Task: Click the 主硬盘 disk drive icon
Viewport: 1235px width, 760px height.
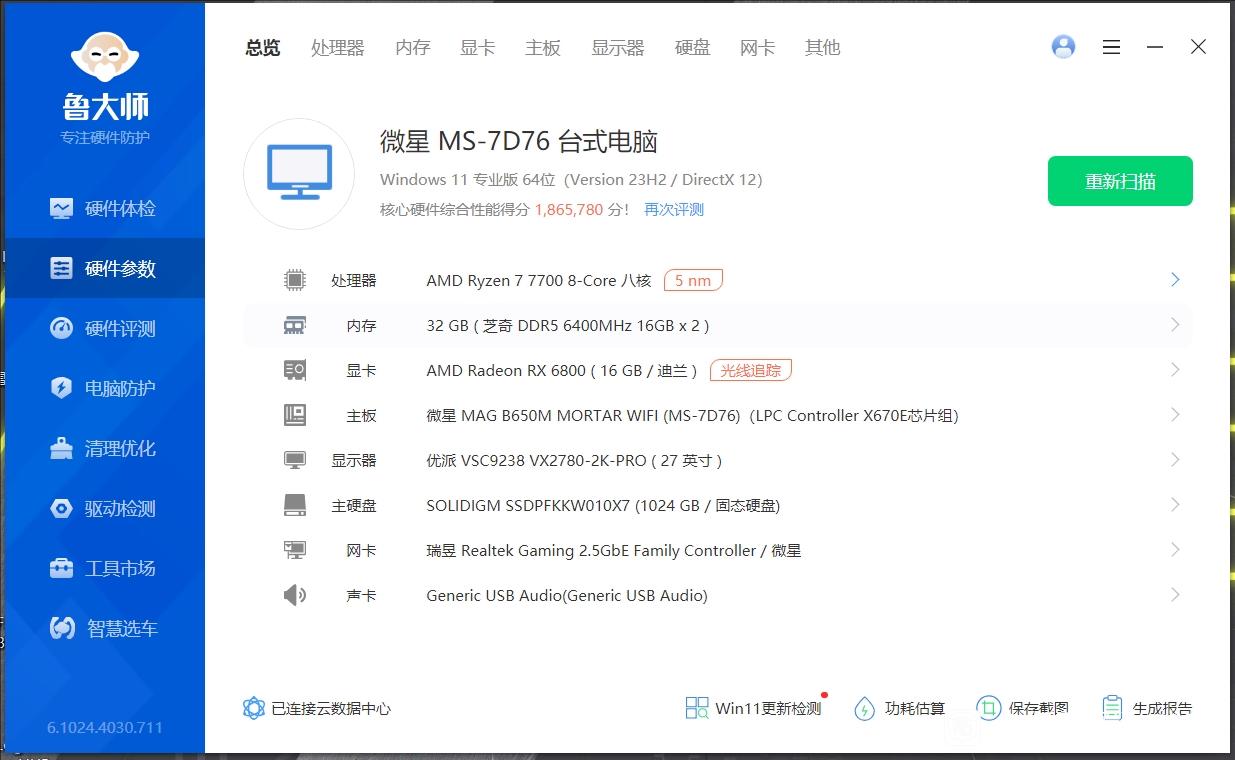Action: [x=294, y=505]
